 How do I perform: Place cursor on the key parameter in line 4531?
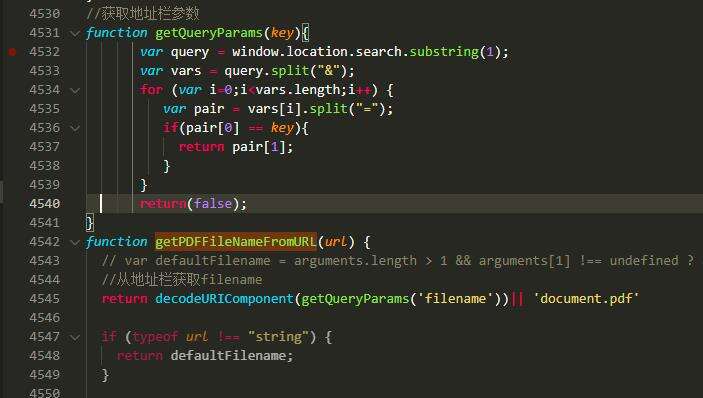tap(282, 33)
